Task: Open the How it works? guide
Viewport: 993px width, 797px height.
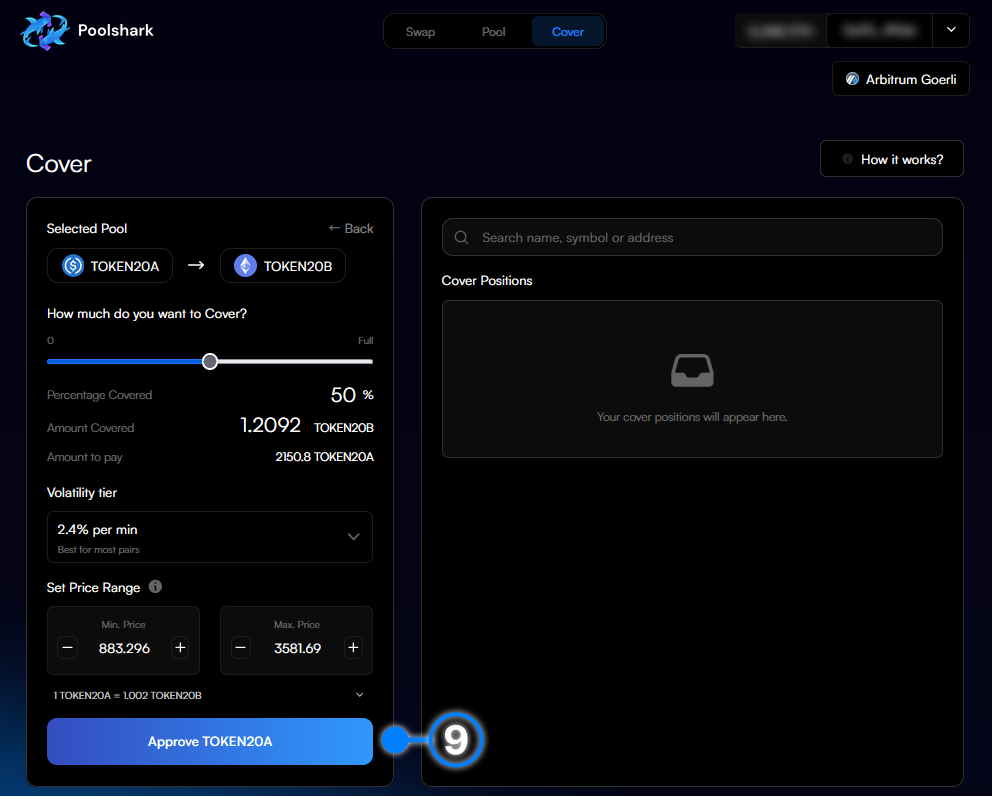Action: click(892, 159)
